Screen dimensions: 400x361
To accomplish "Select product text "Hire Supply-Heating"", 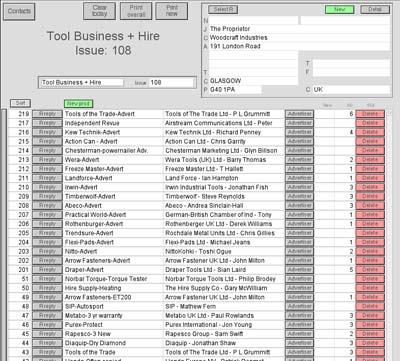I will 93,288.
